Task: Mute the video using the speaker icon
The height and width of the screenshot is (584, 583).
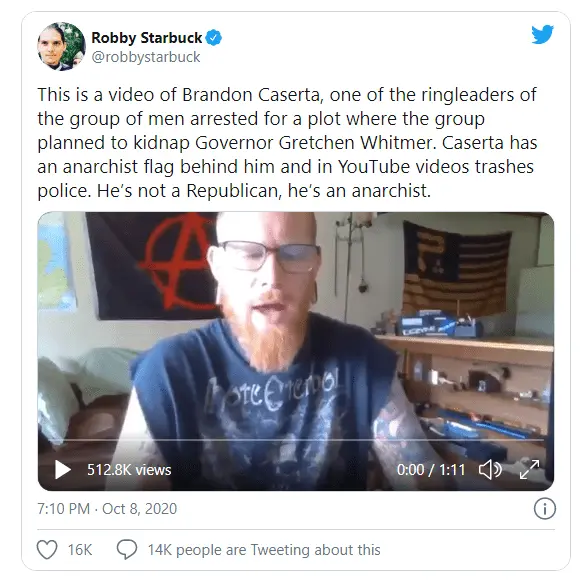Action: [x=490, y=470]
